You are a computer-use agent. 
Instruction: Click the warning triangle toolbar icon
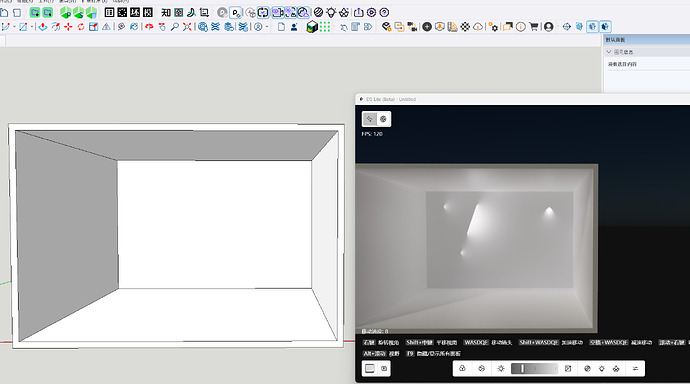click(x=106, y=27)
